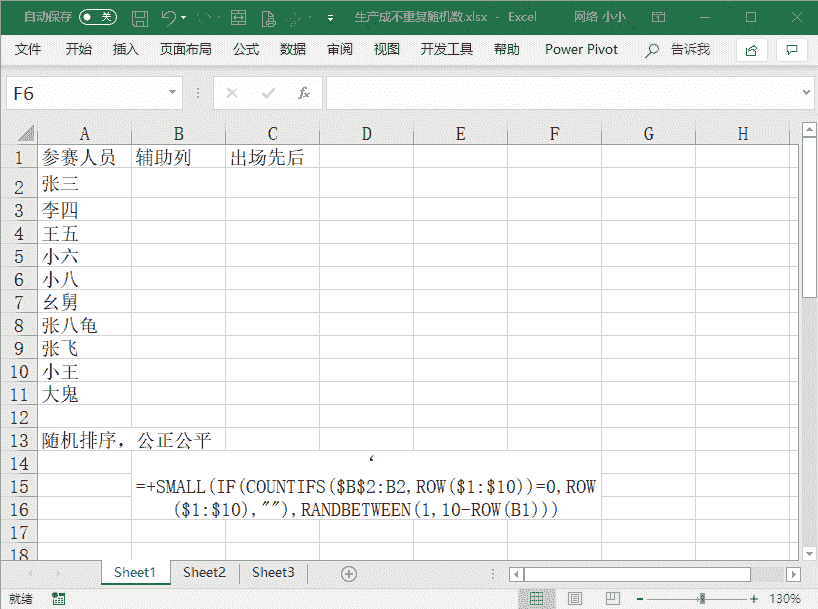Click the zoom slider handle
Viewport: 818px width, 609px height.
click(x=702, y=599)
